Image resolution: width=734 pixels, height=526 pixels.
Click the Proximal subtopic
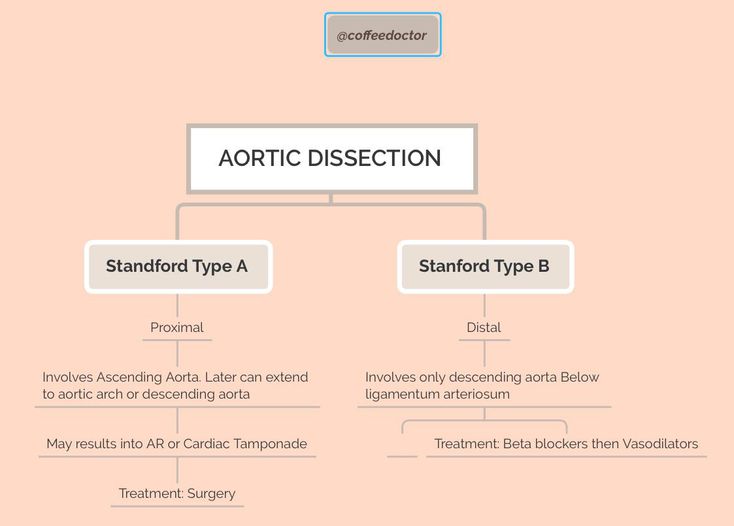(x=177, y=328)
